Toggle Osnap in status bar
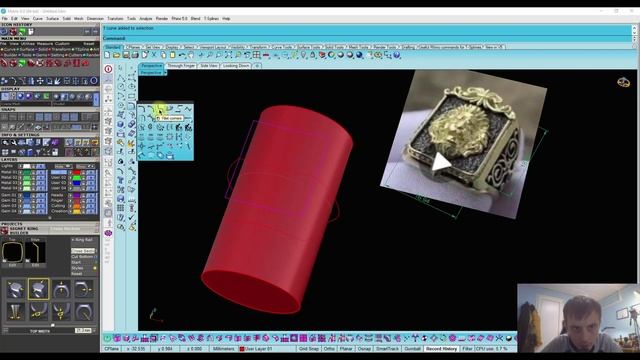640x360 pixels. (x=364, y=349)
